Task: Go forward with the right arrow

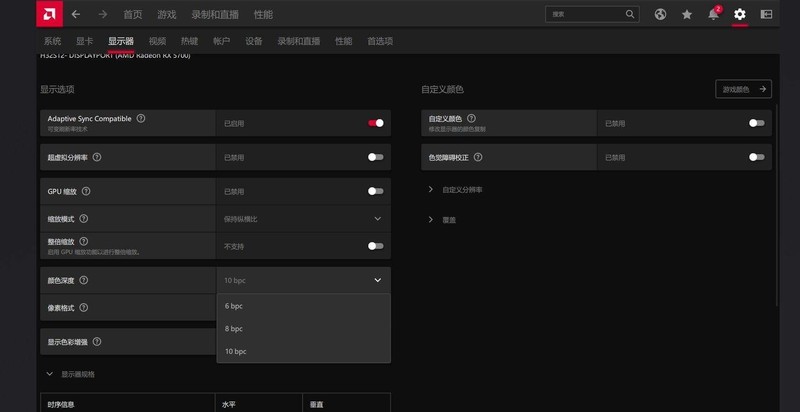Action: coord(103,14)
